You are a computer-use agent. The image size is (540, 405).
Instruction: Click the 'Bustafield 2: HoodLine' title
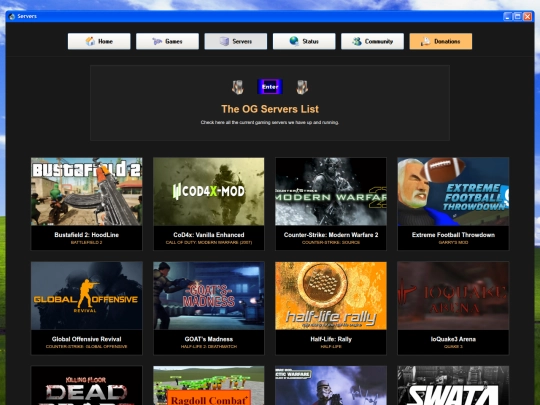pos(86,235)
